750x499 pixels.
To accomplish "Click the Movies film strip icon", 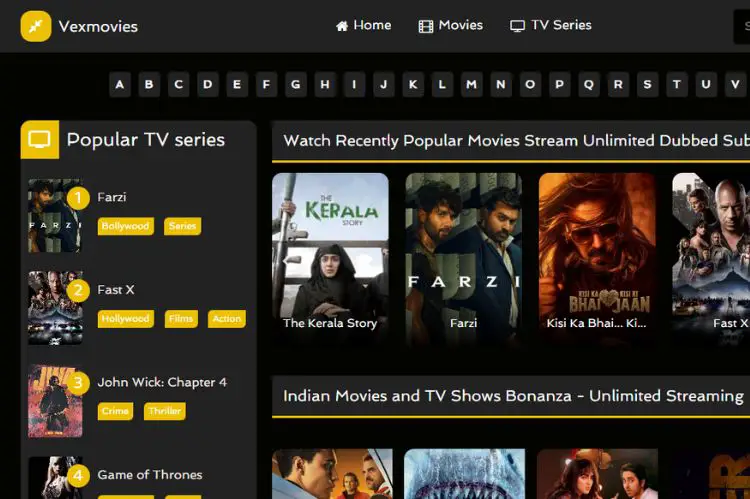I will (x=426, y=26).
